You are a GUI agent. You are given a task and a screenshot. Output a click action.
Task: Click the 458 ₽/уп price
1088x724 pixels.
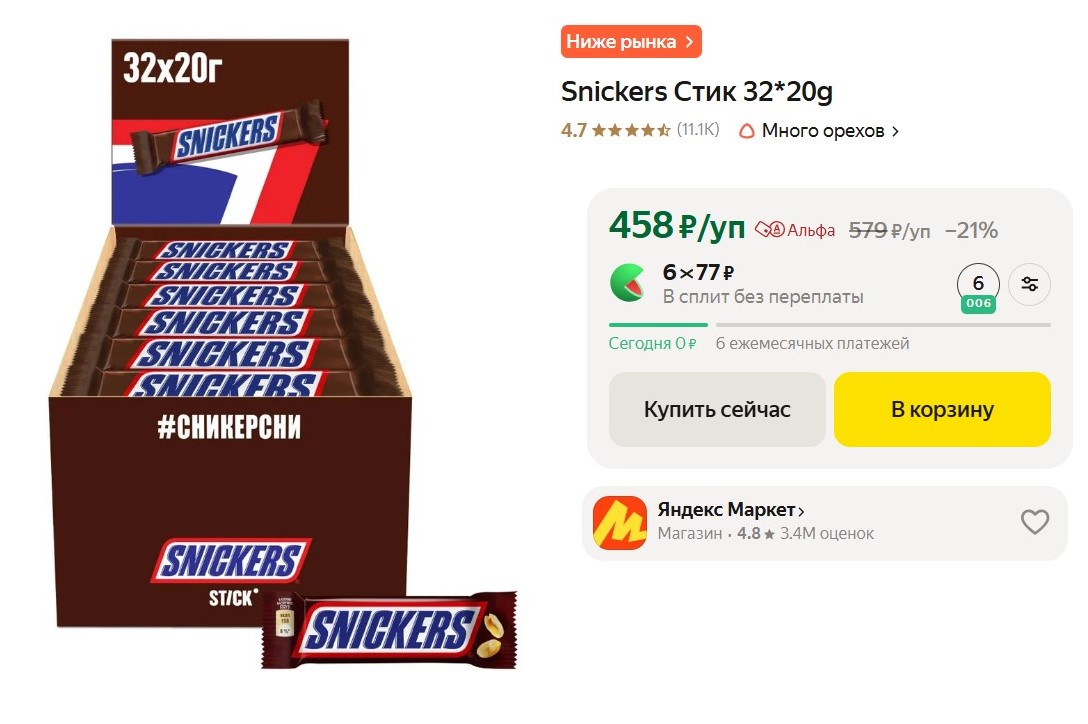click(677, 226)
